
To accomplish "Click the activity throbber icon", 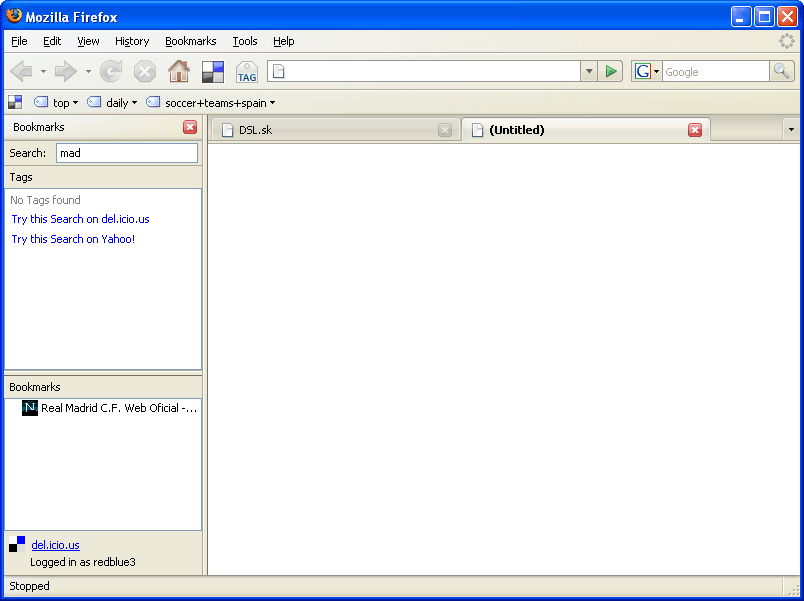I will 787,41.
